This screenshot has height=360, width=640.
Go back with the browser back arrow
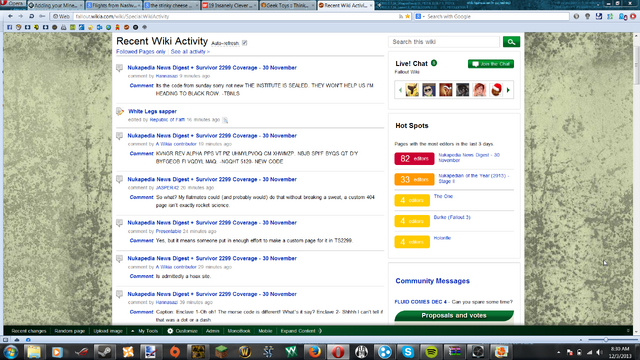click(x=10, y=16)
